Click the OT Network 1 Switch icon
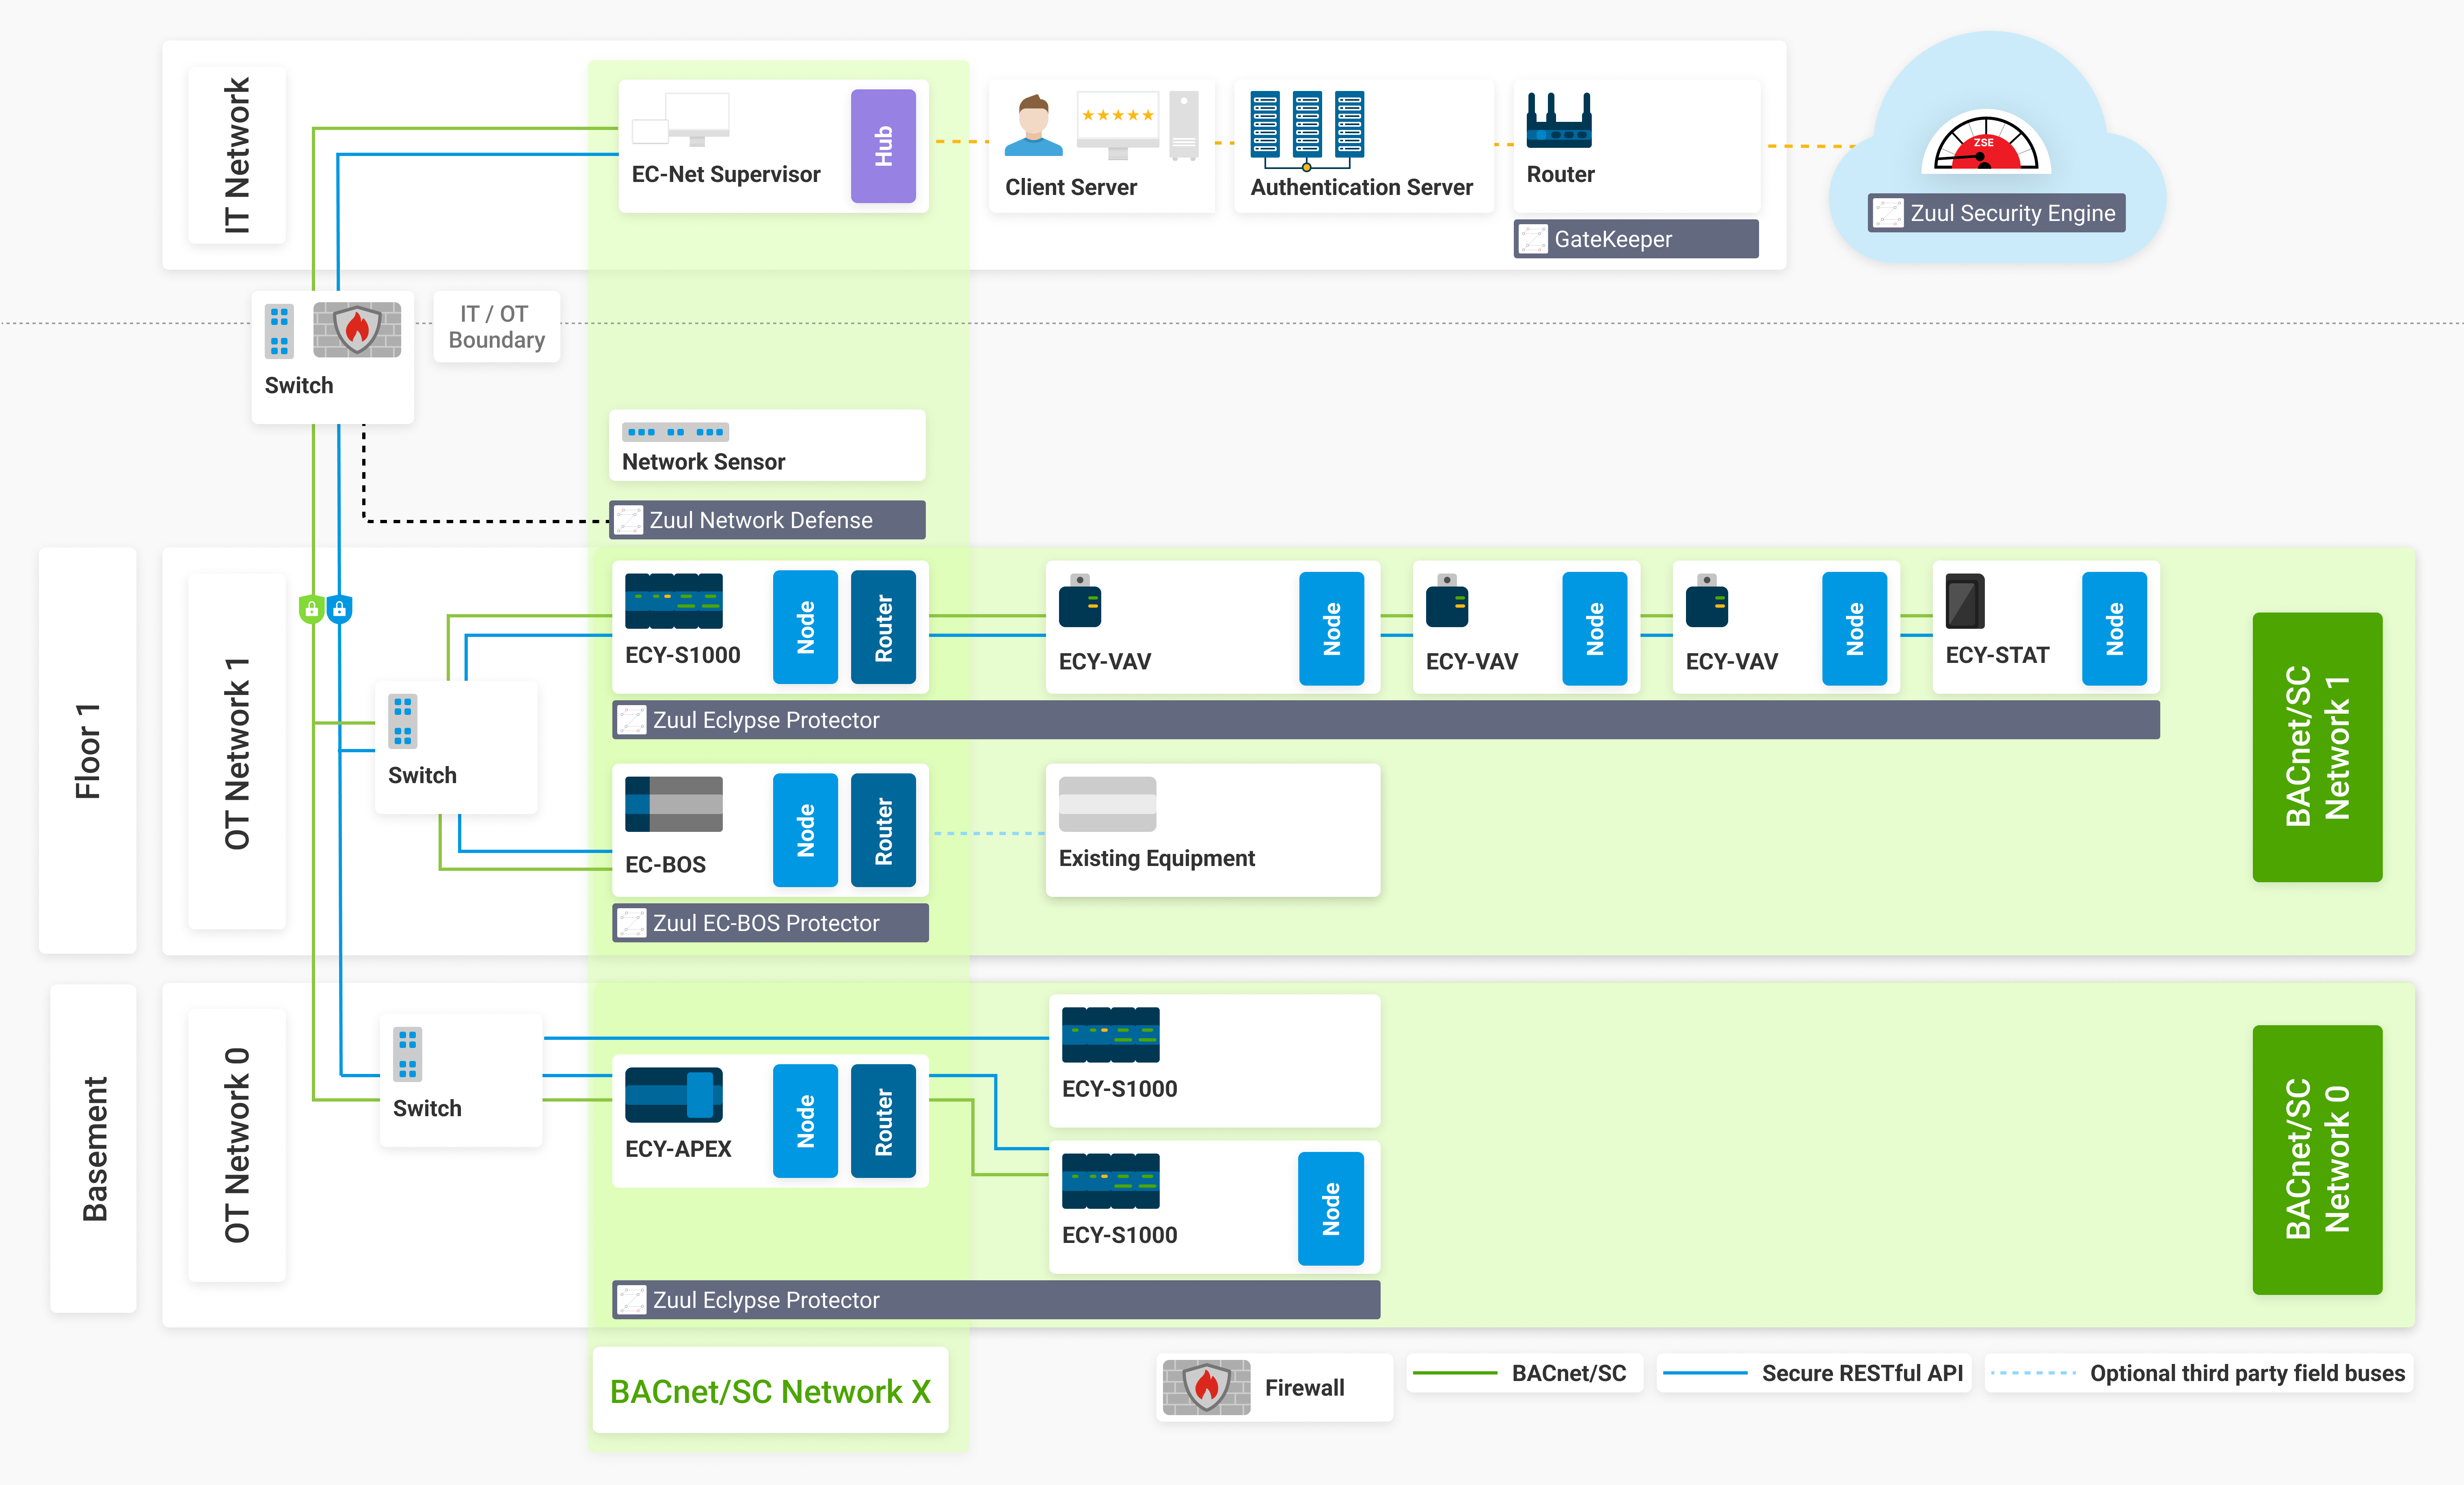This screenshot has width=2464, height=1485. [x=403, y=721]
